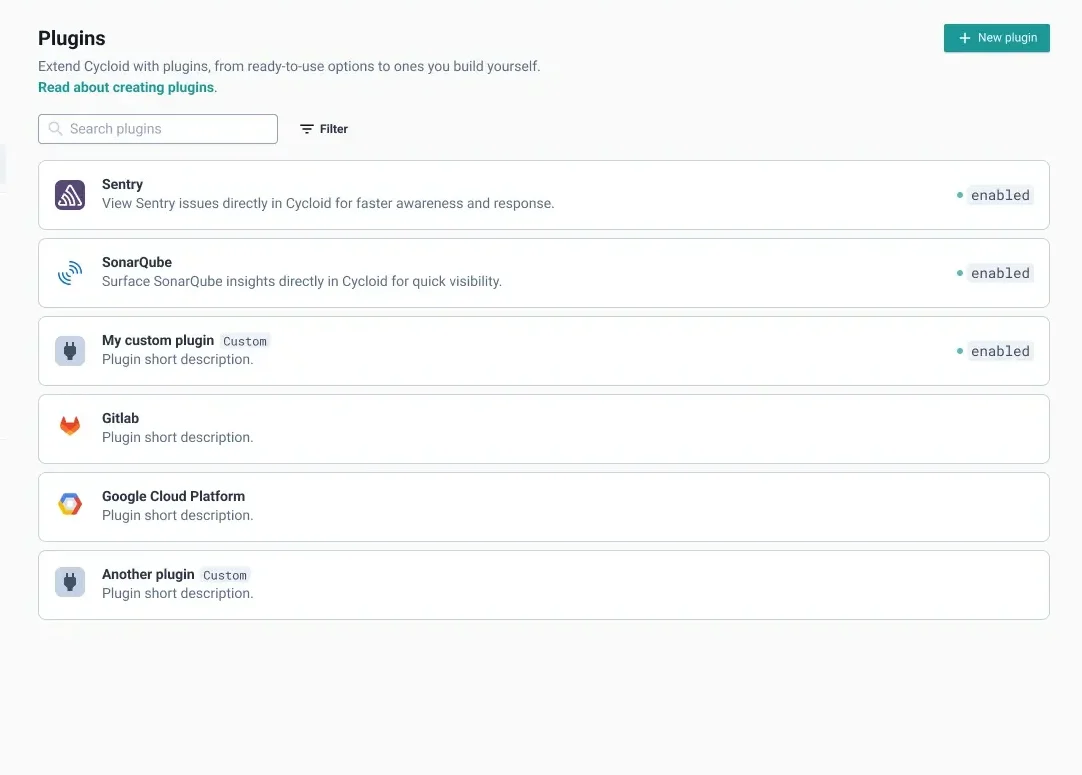The height and width of the screenshot is (775, 1082).
Task: Click the My custom plugin plug icon
Action: click(x=70, y=351)
